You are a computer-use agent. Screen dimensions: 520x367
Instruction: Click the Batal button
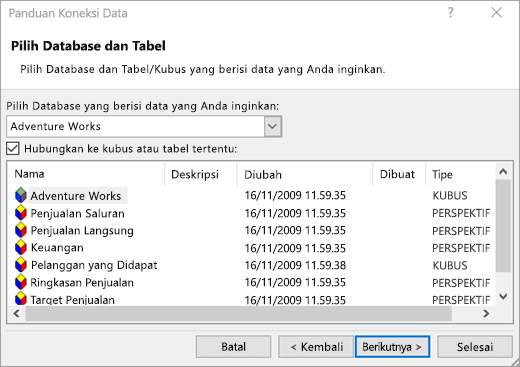233,347
